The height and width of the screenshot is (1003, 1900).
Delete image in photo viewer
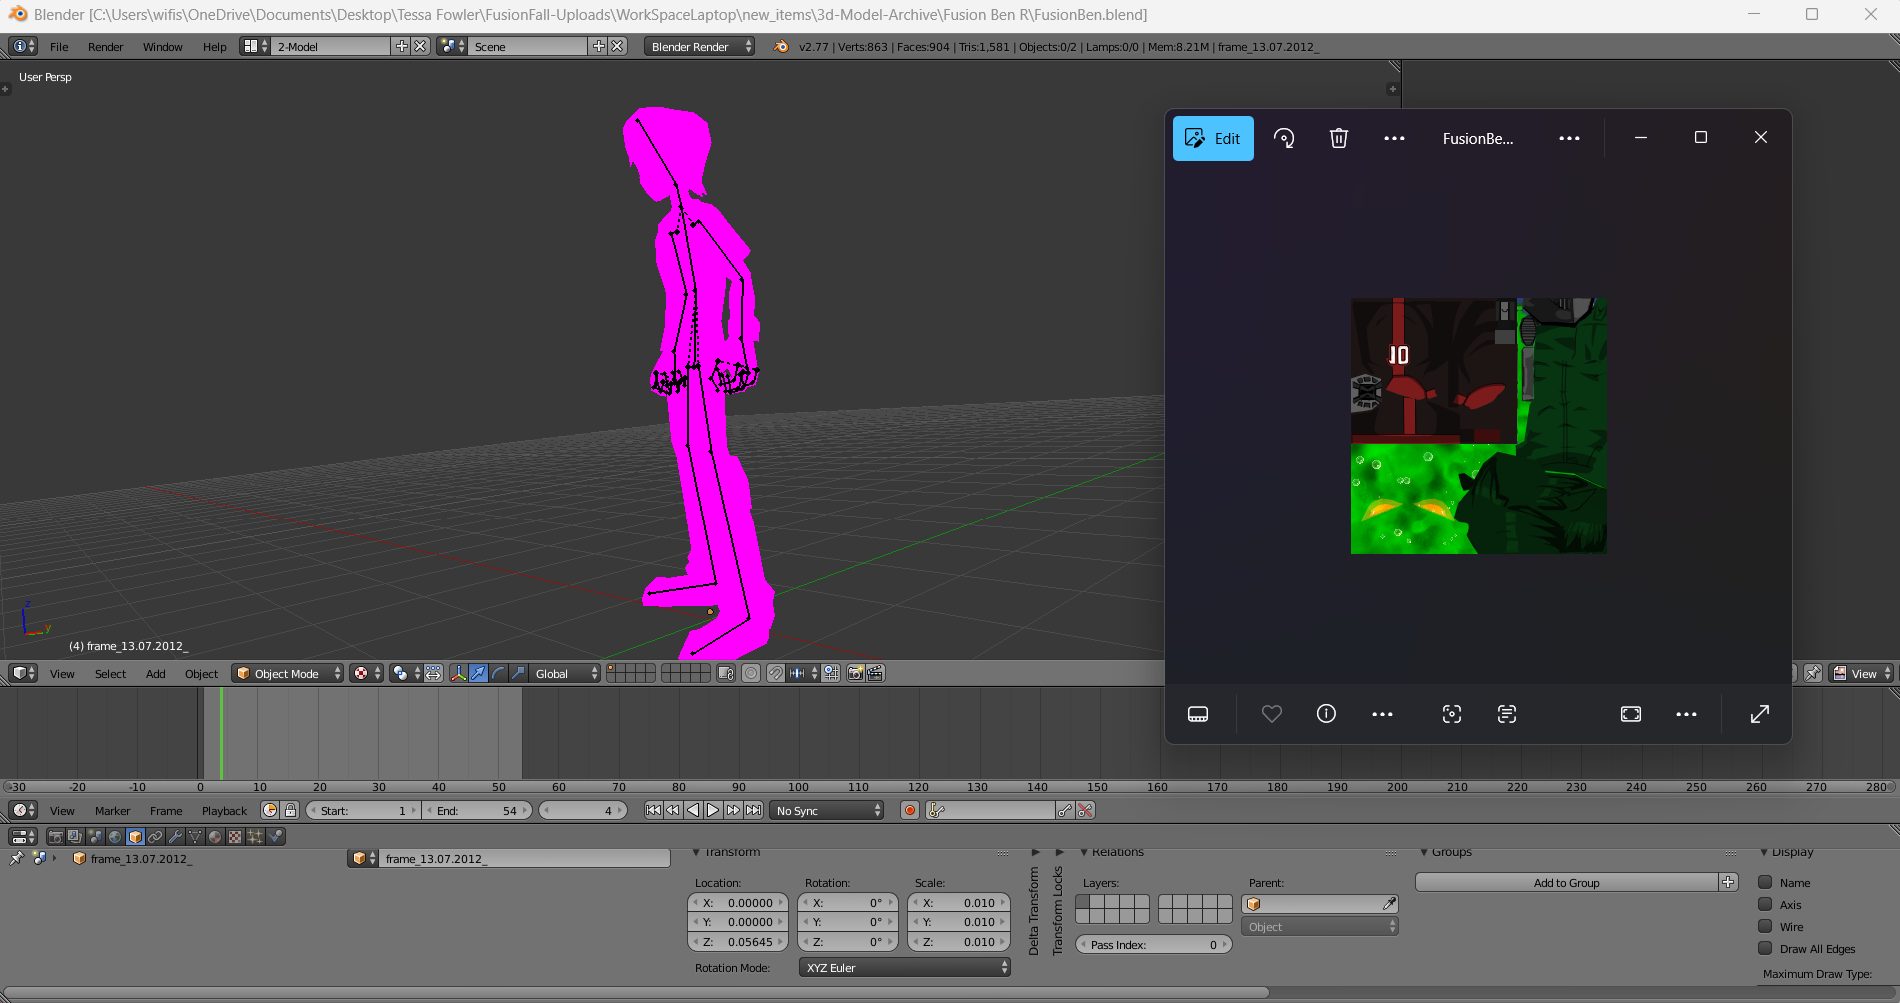tap(1339, 138)
